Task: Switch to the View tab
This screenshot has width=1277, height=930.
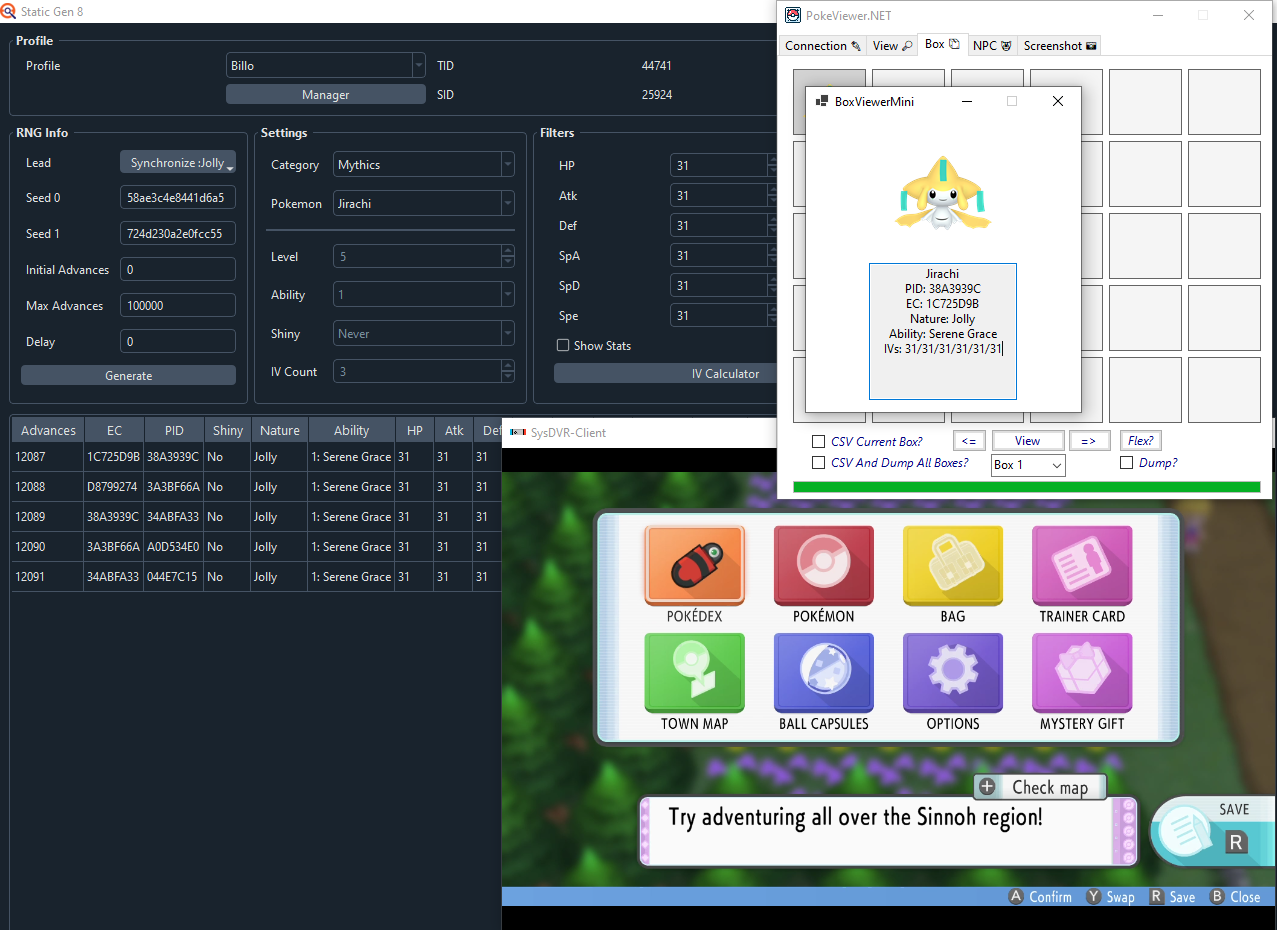Action: [x=892, y=46]
